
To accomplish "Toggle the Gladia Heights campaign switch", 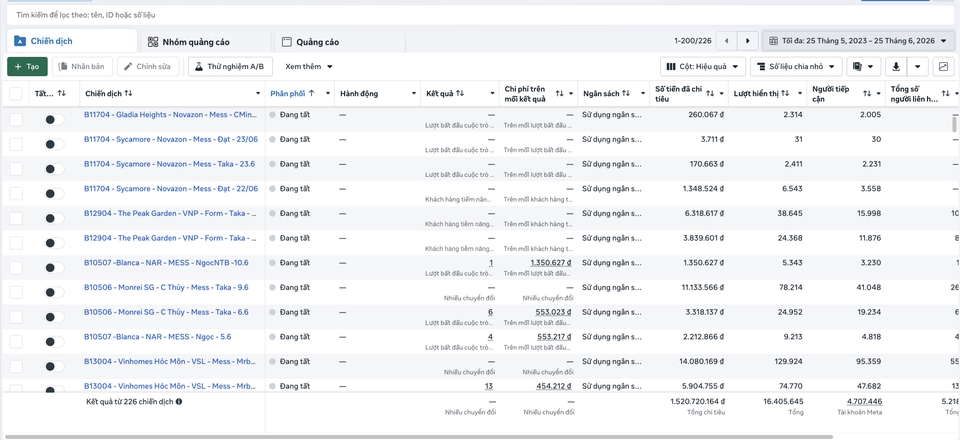I will pos(54,120).
